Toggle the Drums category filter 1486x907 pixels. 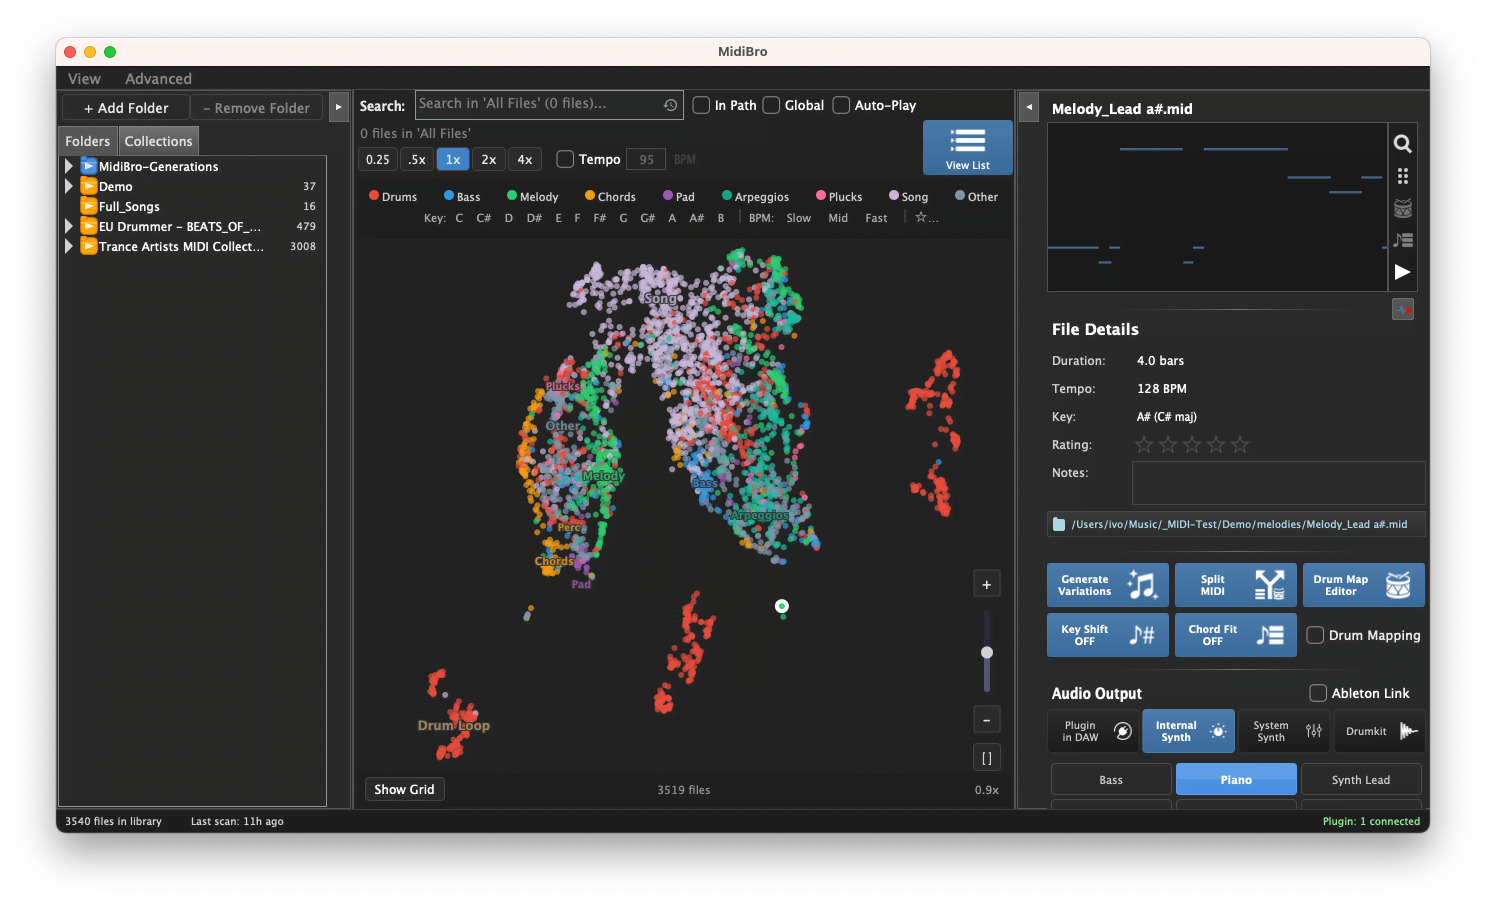(x=393, y=197)
